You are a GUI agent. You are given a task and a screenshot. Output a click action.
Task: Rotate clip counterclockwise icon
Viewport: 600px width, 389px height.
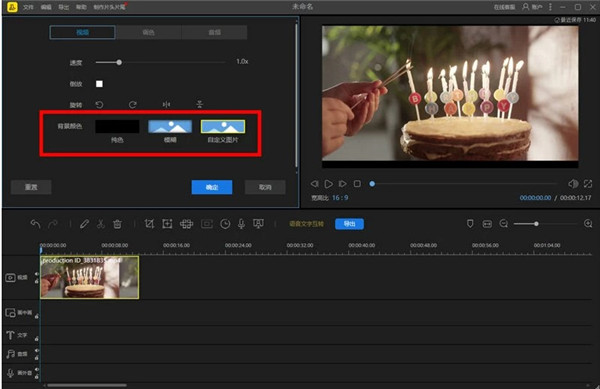point(99,104)
